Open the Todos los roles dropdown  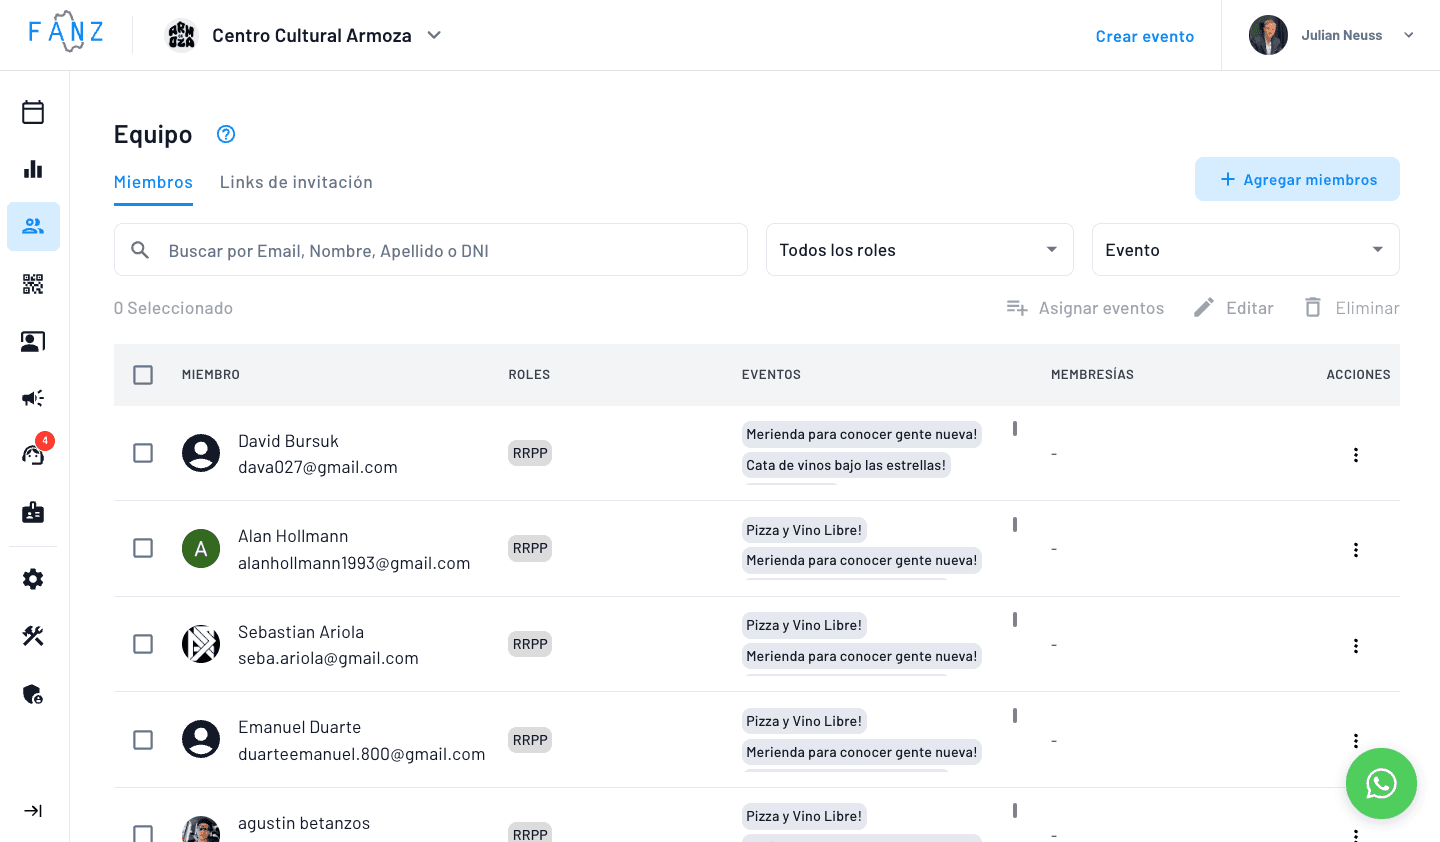pos(919,250)
